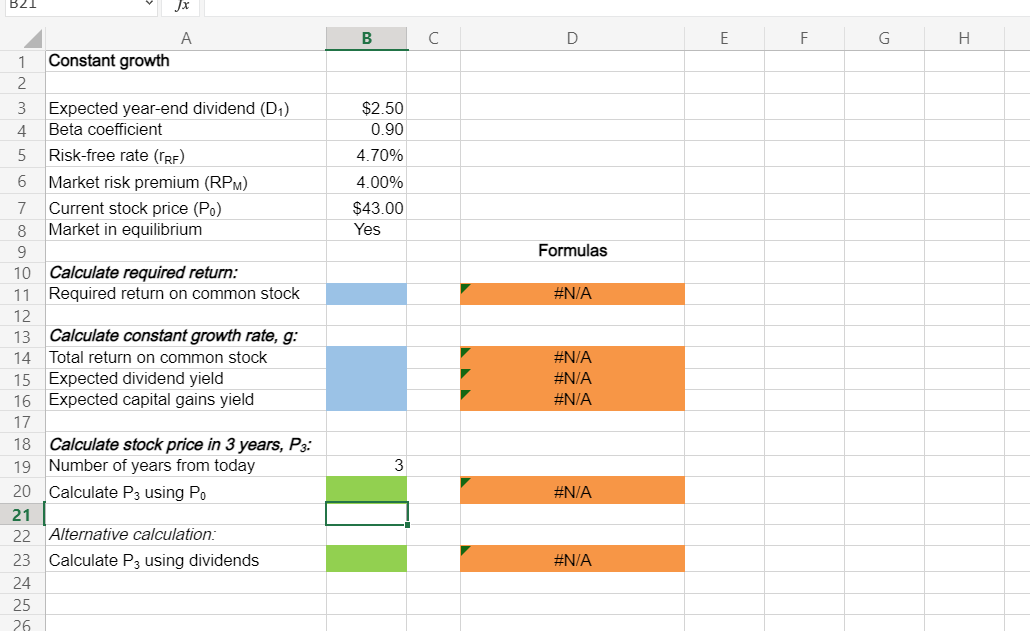The width and height of the screenshot is (1030, 631).
Task: Select the Yes cell for Market in equilibrium
Action: point(366,229)
